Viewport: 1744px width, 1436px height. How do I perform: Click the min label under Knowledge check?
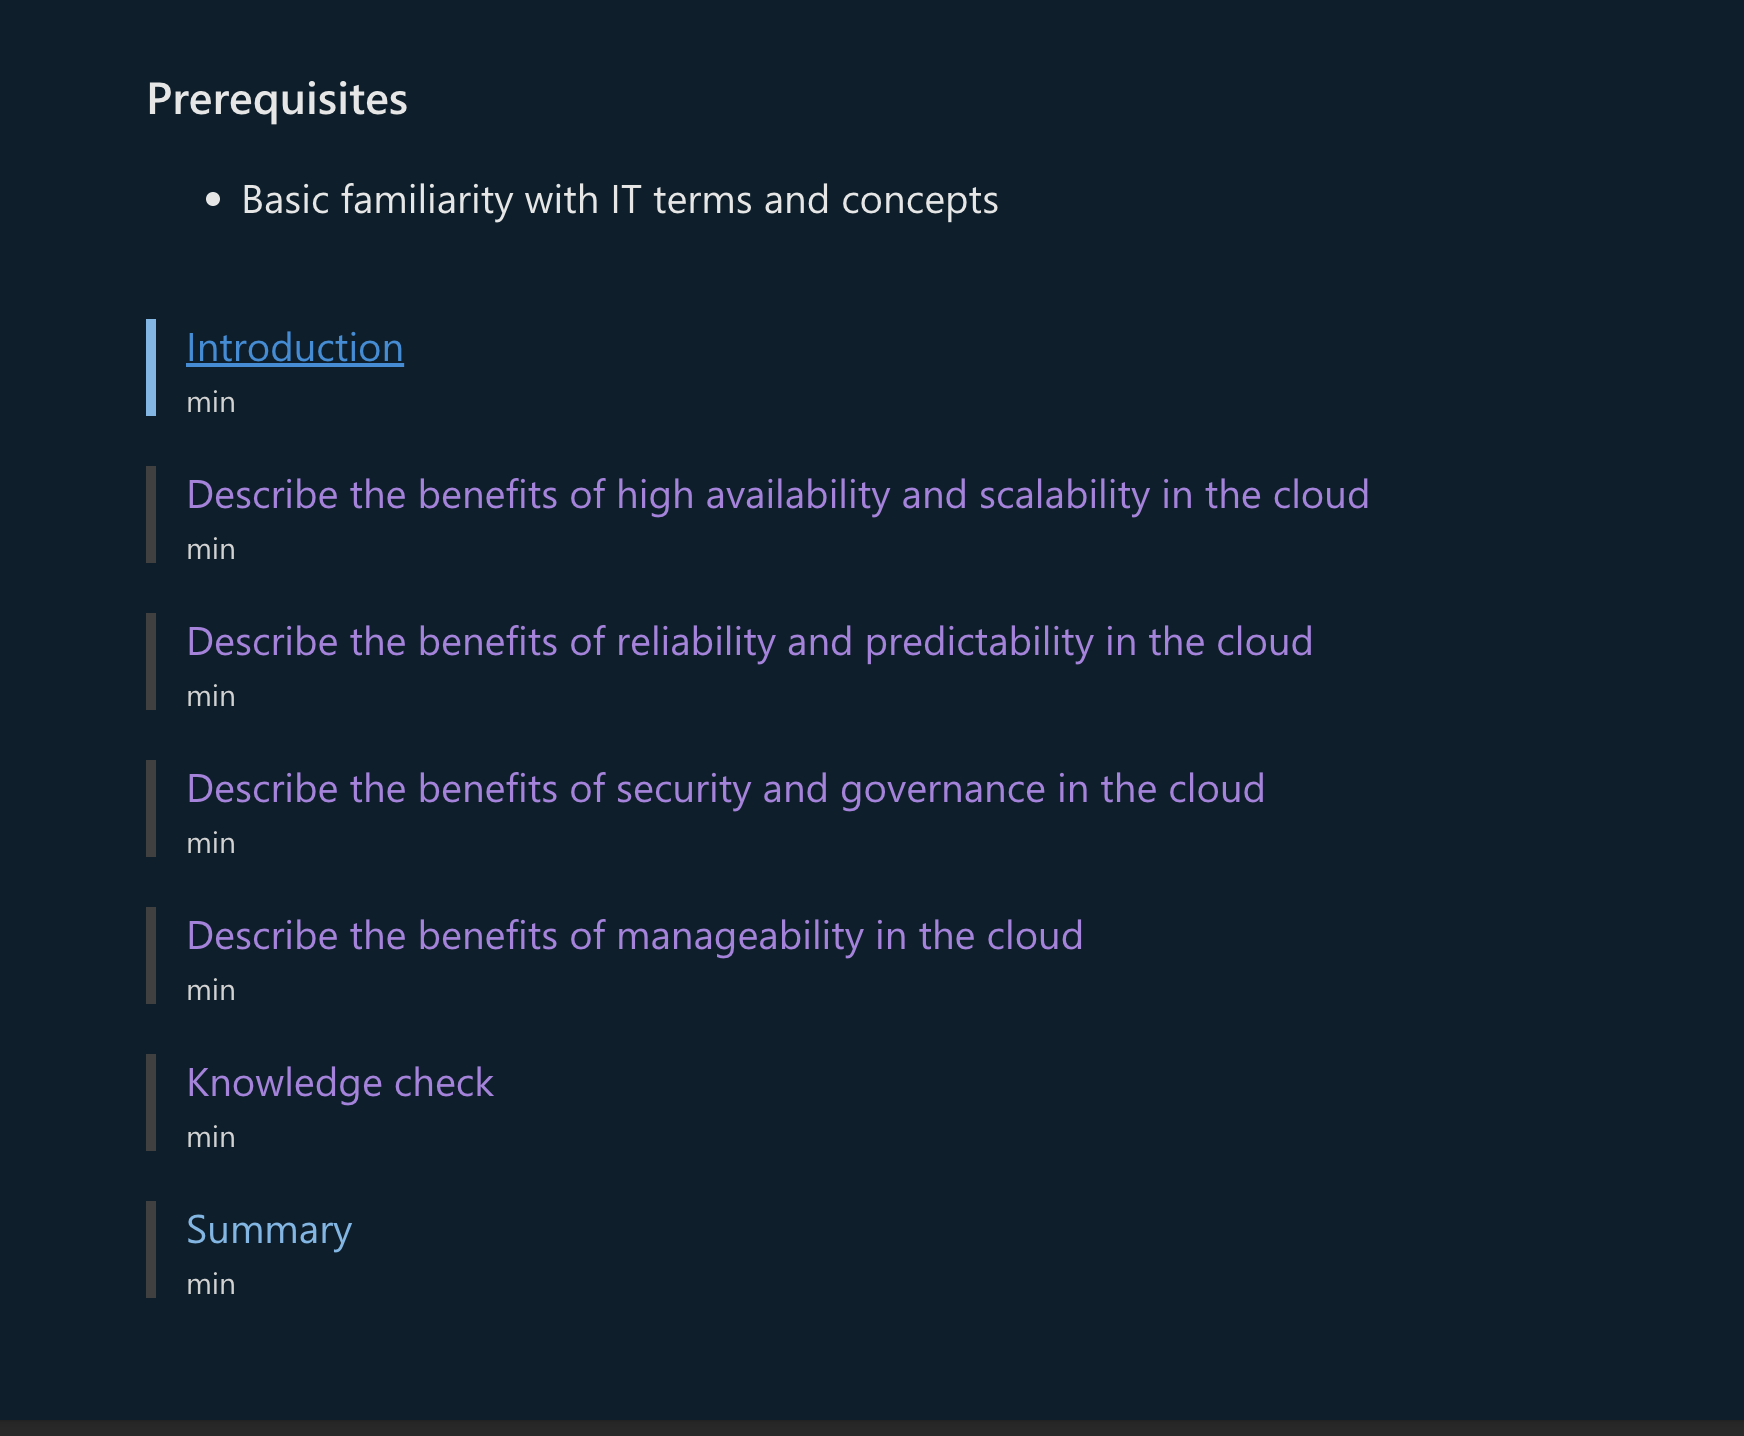(211, 1138)
